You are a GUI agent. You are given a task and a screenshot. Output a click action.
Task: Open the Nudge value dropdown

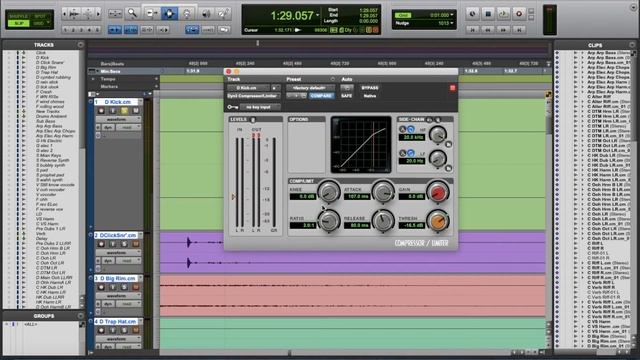coord(452,23)
